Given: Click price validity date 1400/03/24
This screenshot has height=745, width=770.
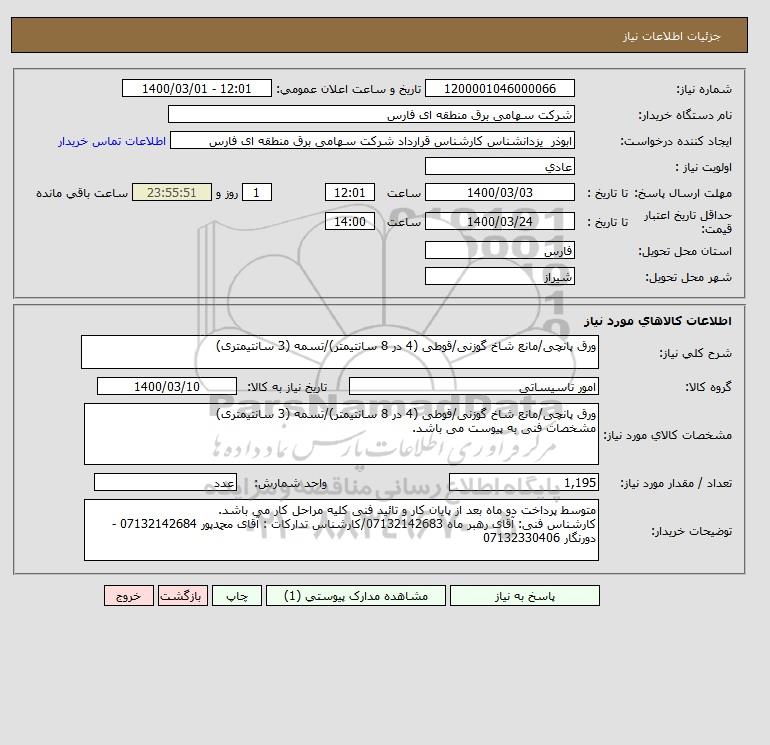Looking at the screenshot, I should coord(499,221).
